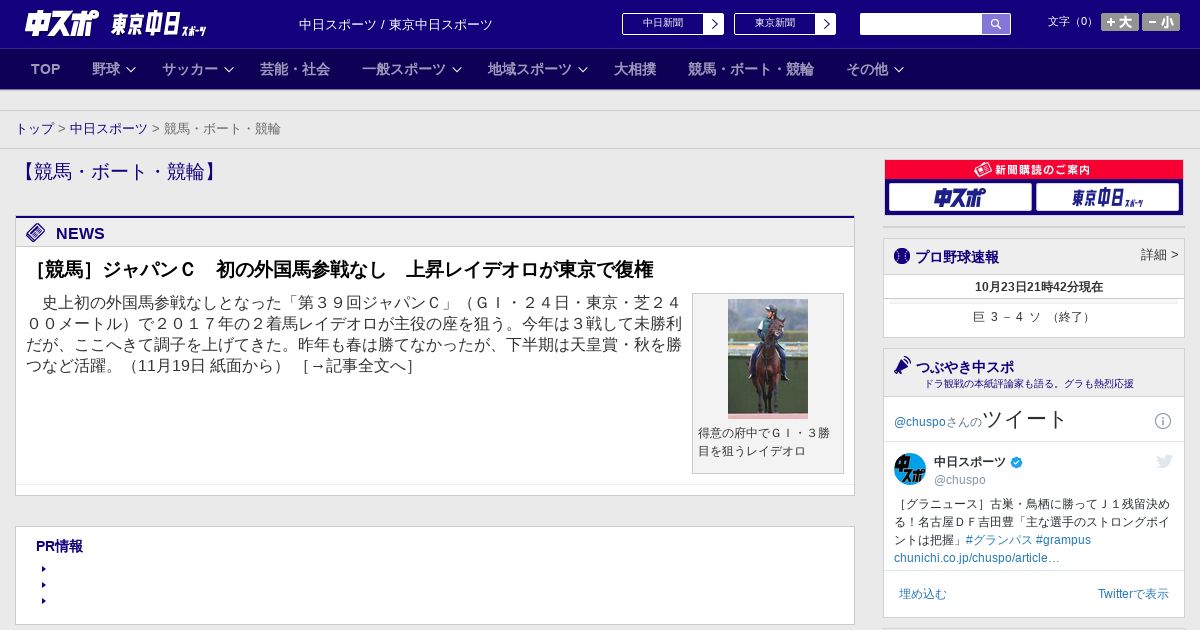Click the 文字 (0) text size label
This screenshot has height=630, width=1200.
tap(1071, 22)
